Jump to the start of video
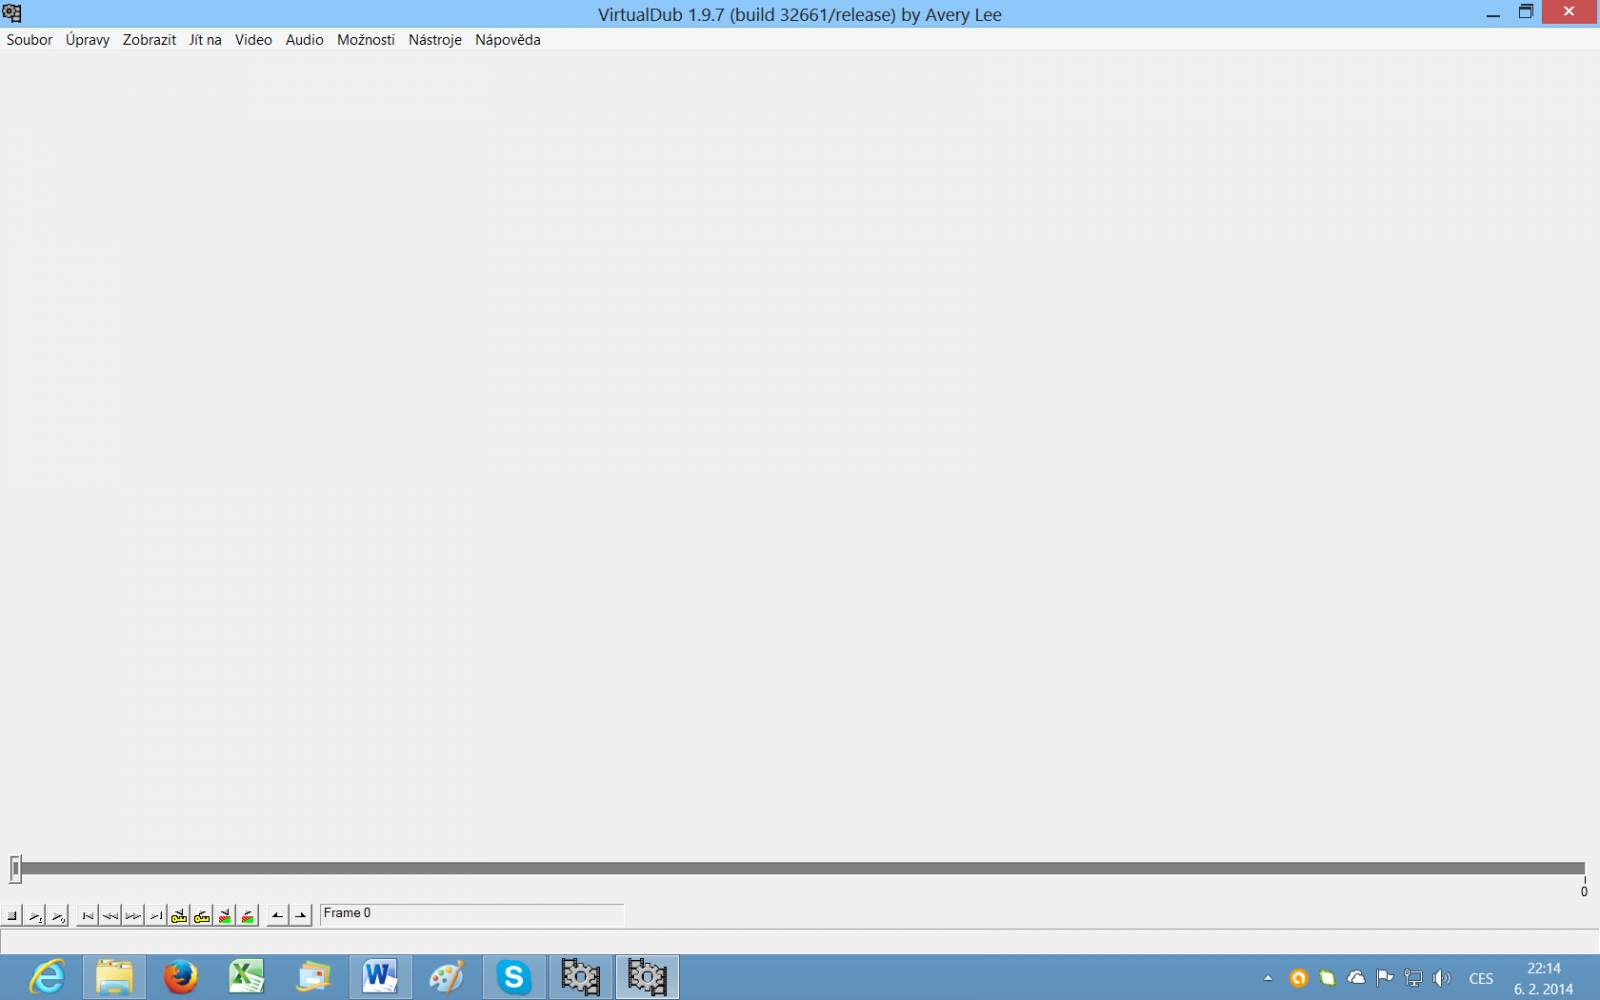 pyautogui.click(x=88, y=915)
